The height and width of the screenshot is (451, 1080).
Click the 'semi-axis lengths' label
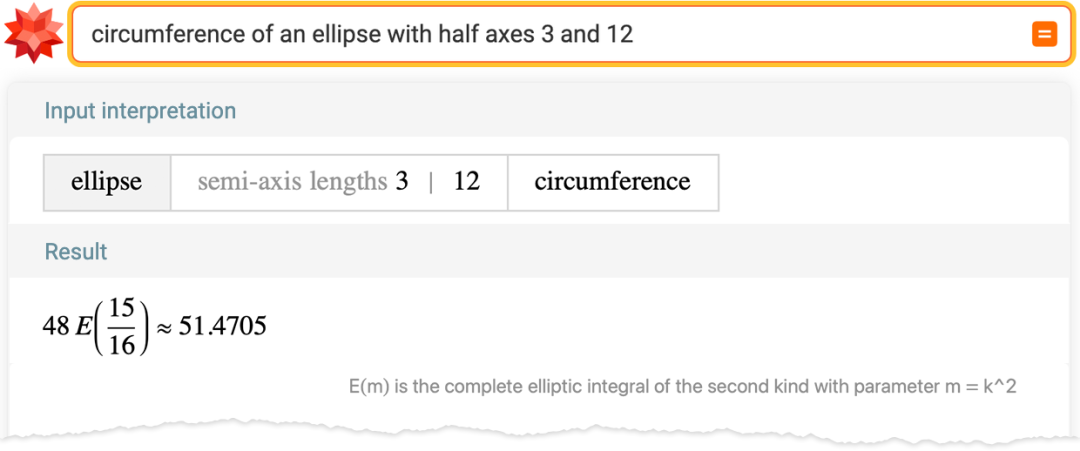coord(292,182)
